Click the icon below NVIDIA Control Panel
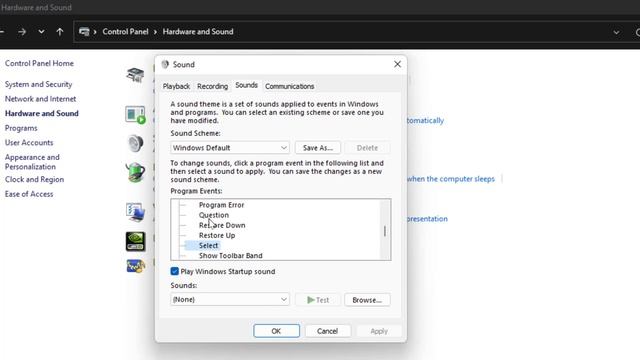The width and height of the screenshot is (640, 360). [135, 266]
